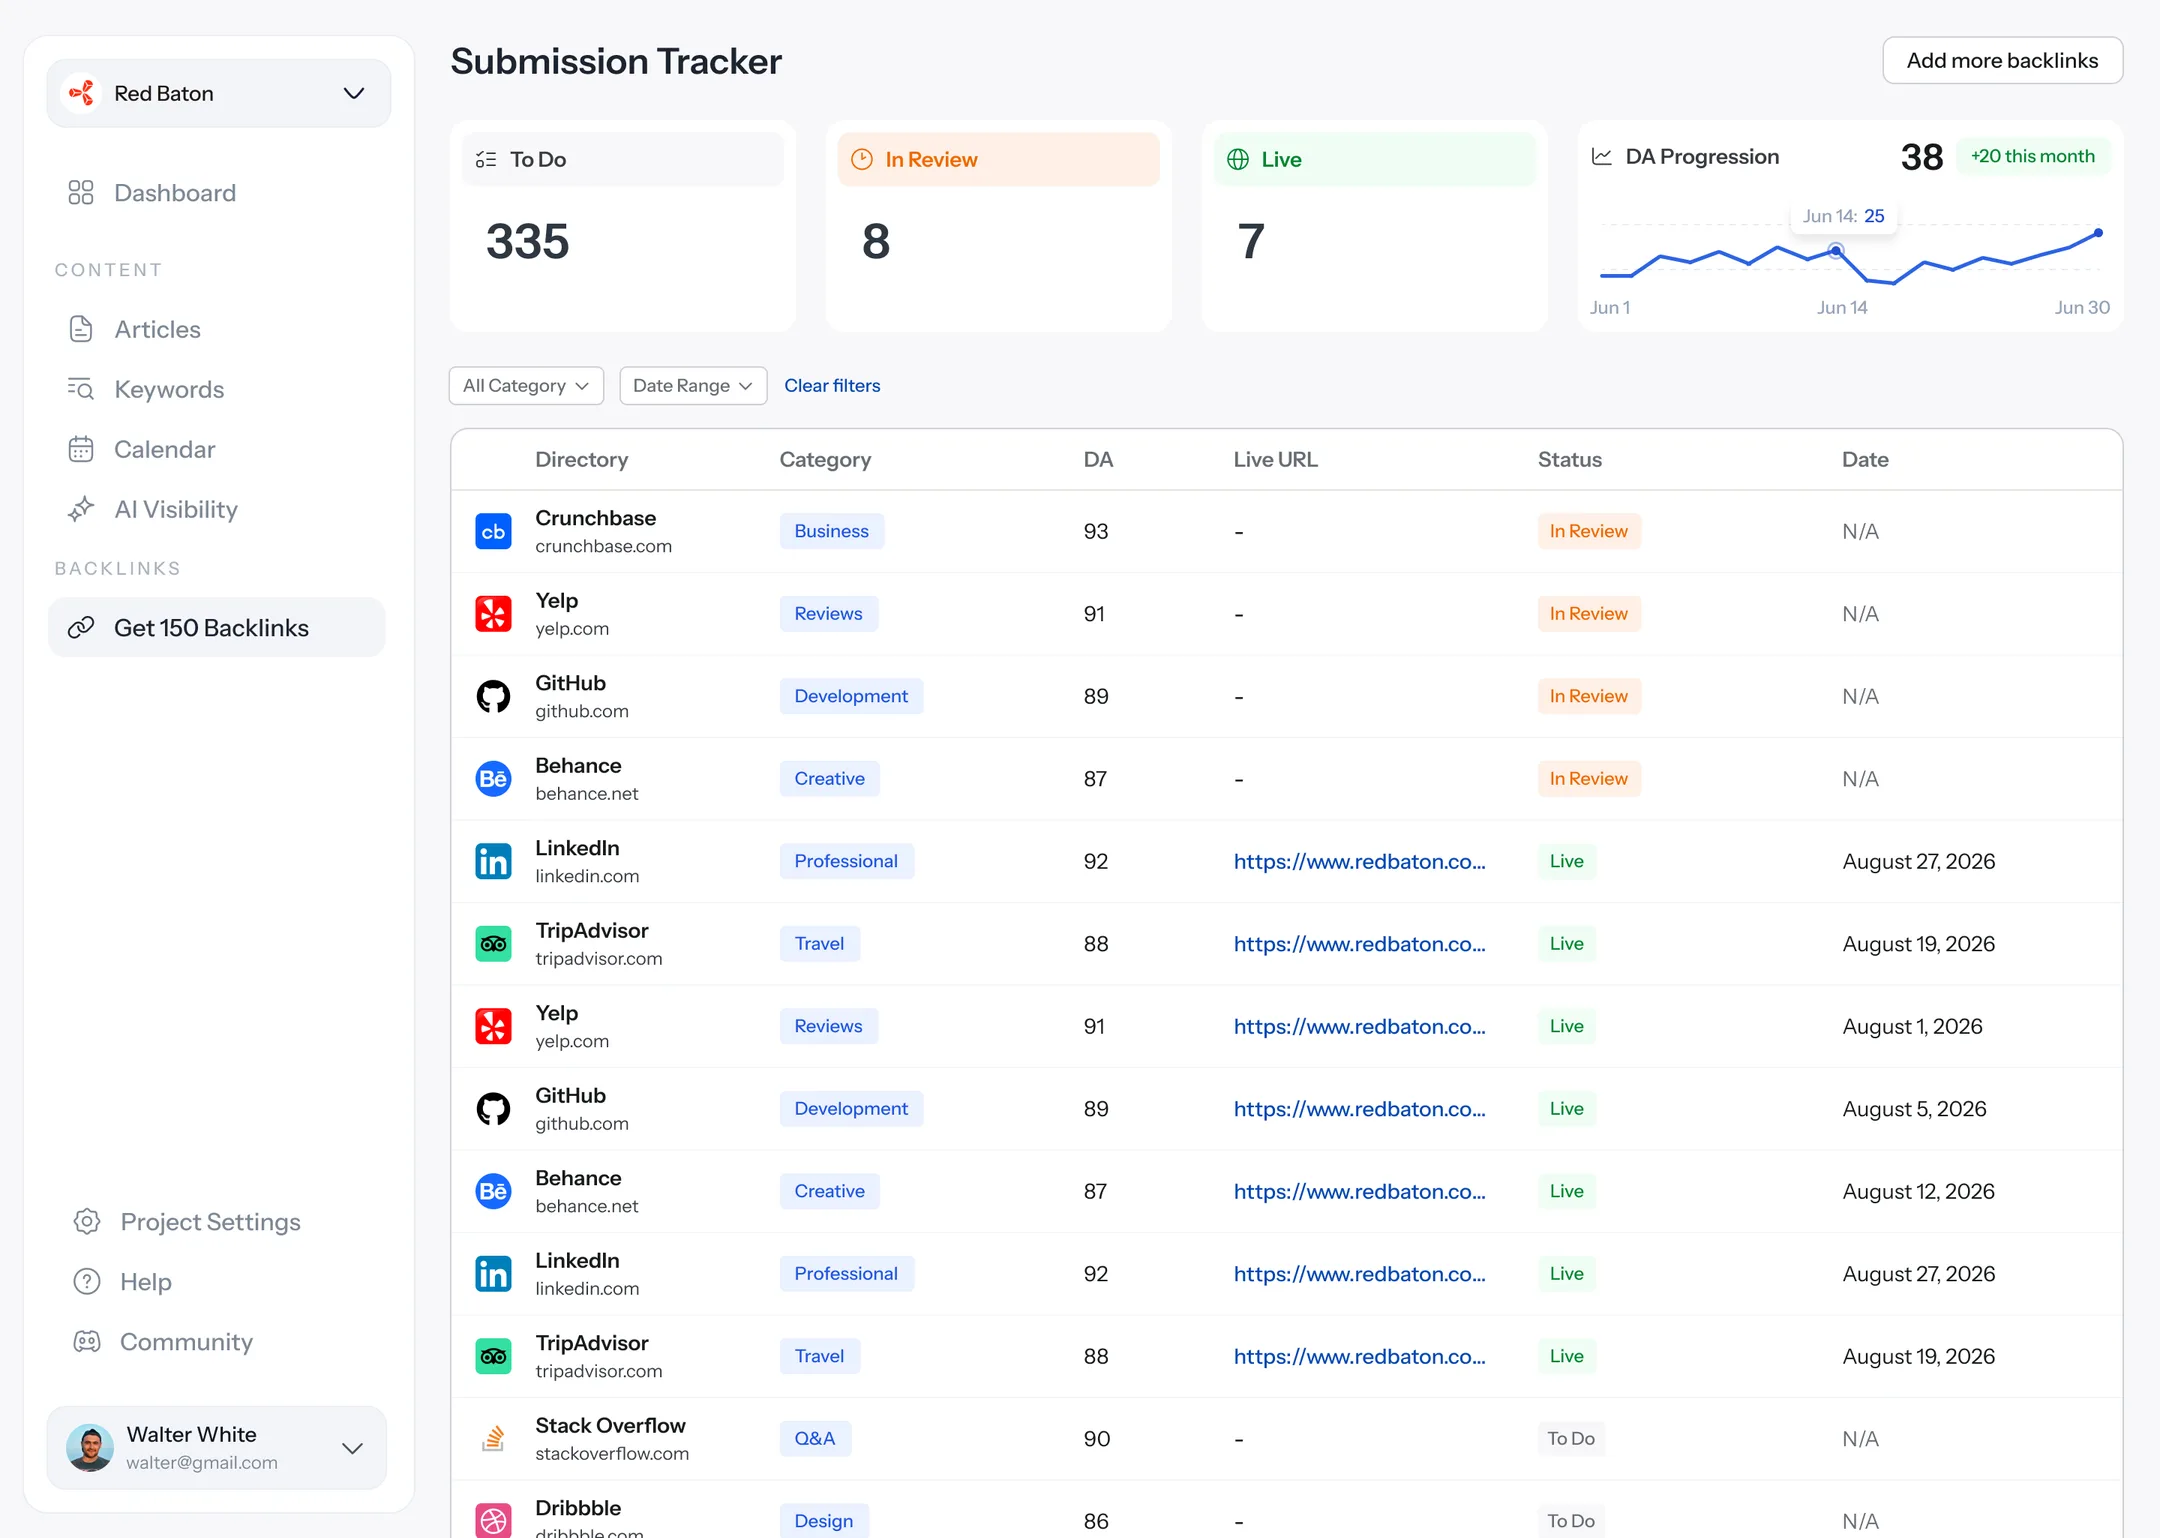Click the Crunchbase cb logo
Image resolution: width=2160 pixels, height=1538 pixels.
pyautogui.click(x=493, y=531)
